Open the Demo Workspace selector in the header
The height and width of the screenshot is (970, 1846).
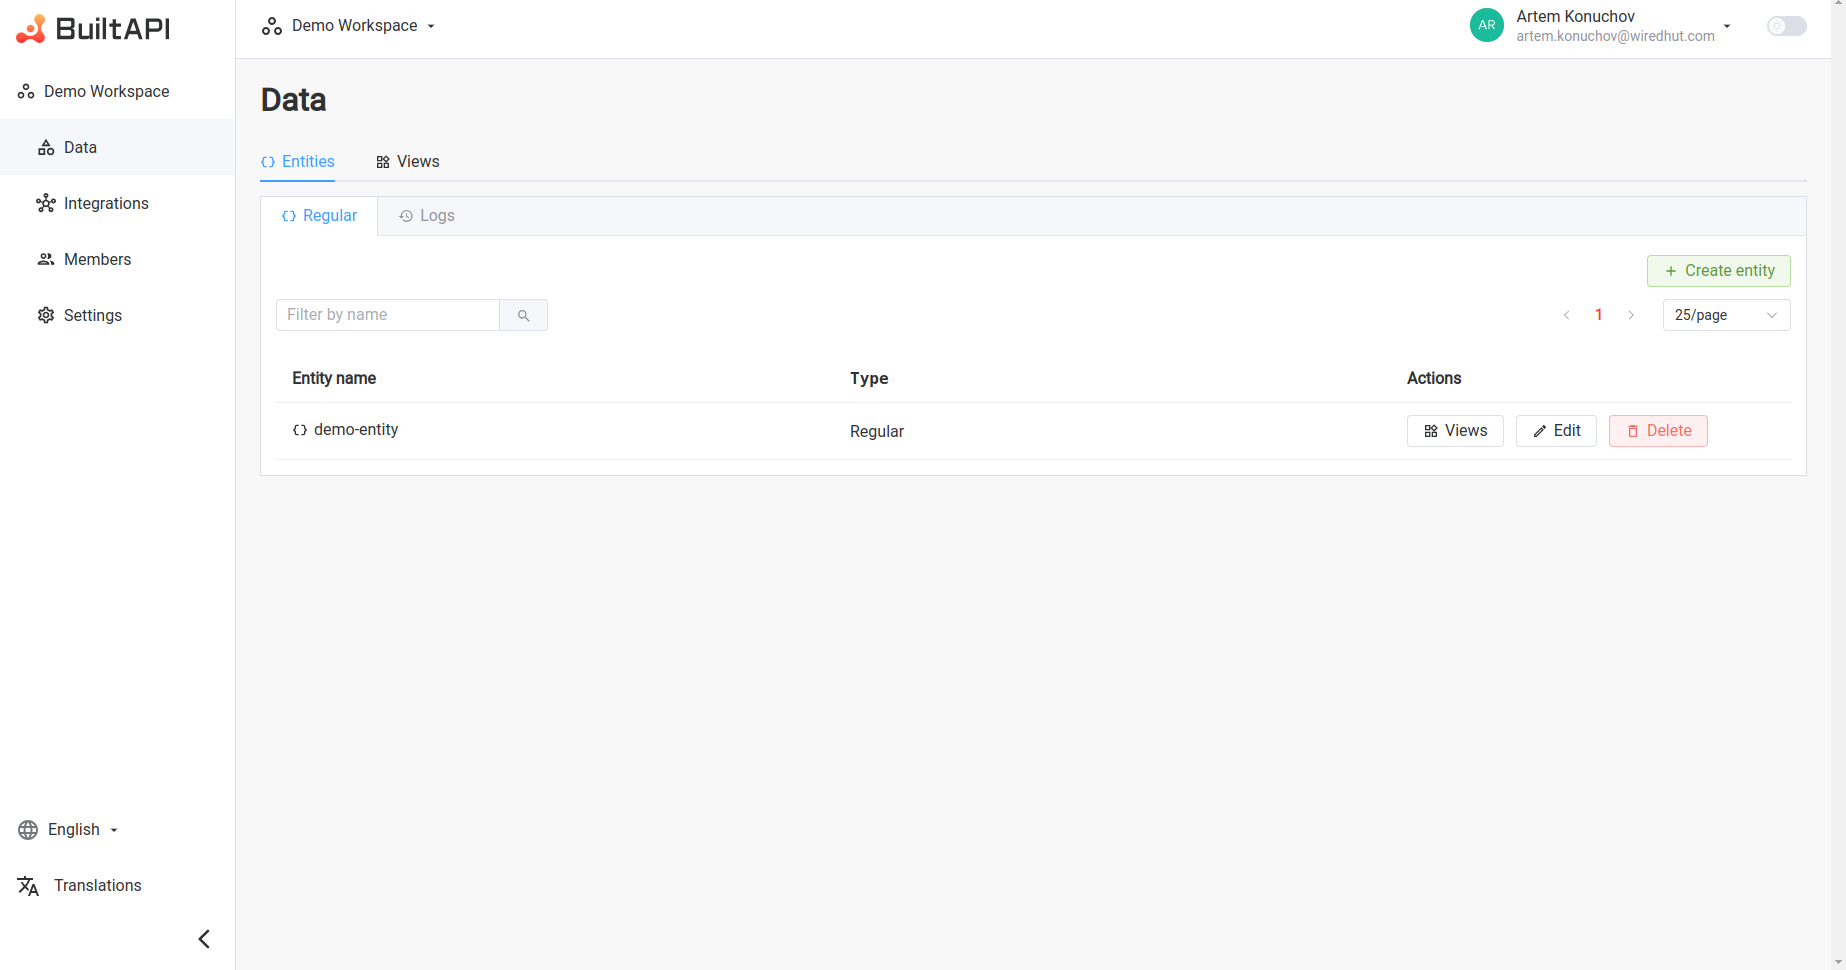coord(349,26)
